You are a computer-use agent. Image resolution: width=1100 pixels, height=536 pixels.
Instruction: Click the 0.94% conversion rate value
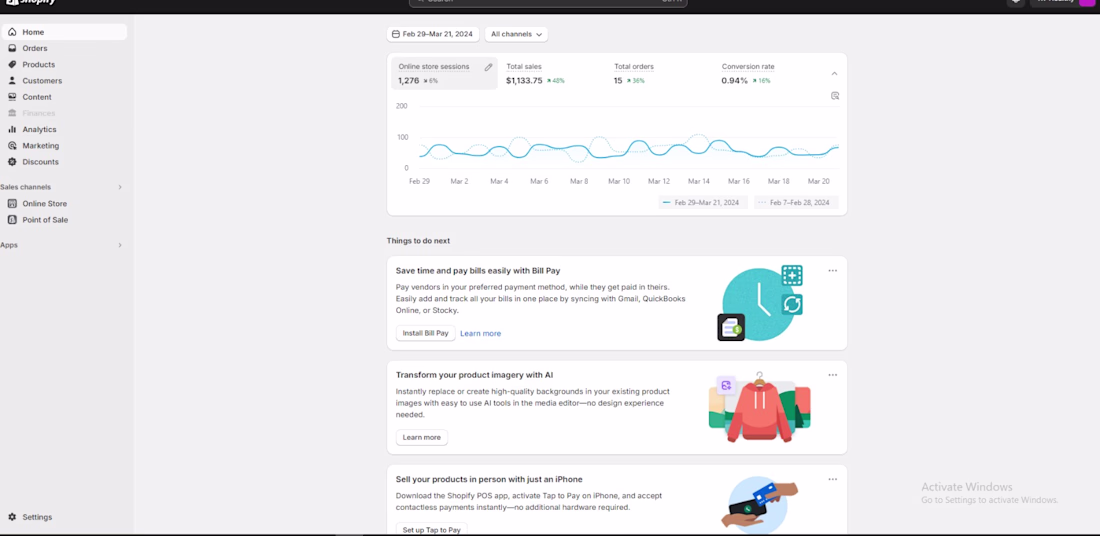pyautogui.click(x=735, y=81)
